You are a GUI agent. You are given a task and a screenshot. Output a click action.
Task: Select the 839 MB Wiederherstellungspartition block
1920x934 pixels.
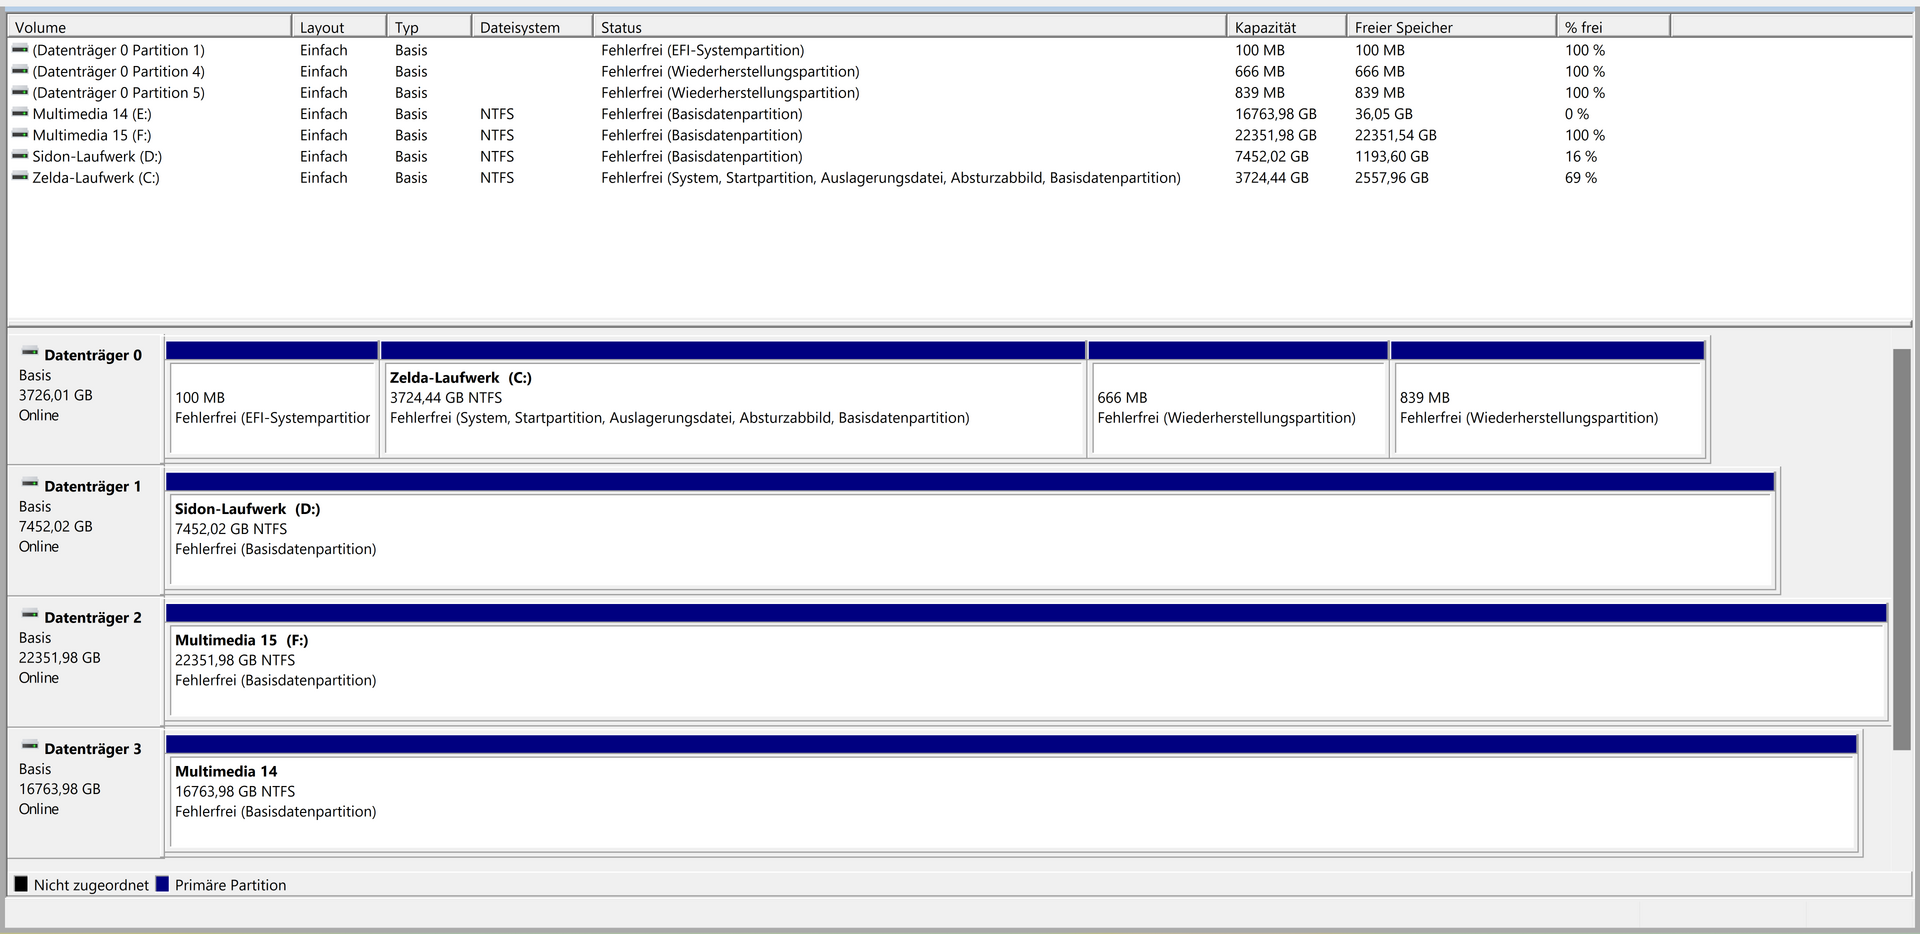pyautogui.click(x=1548, y=400)
